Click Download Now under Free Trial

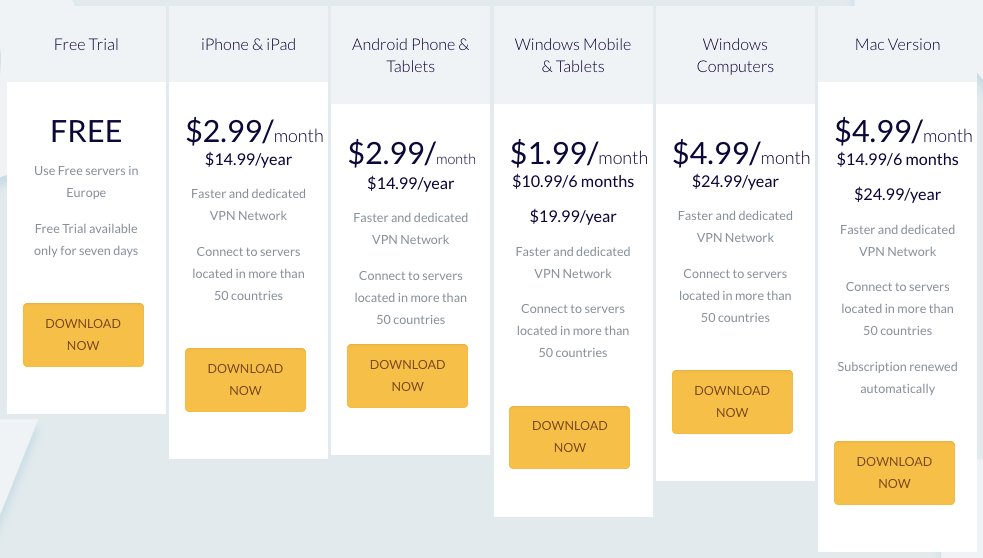pyautogui.click(x=83, y=335)
